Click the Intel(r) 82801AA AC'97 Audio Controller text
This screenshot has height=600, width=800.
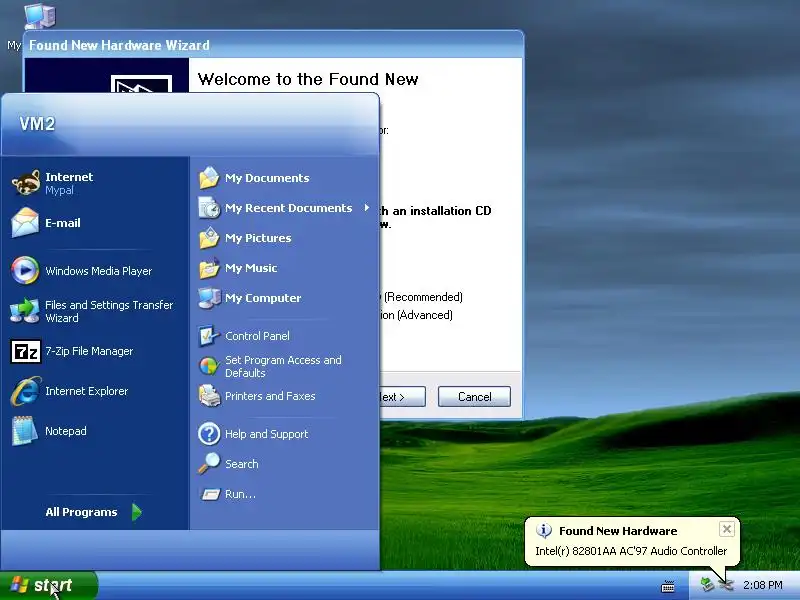point(631,551)
